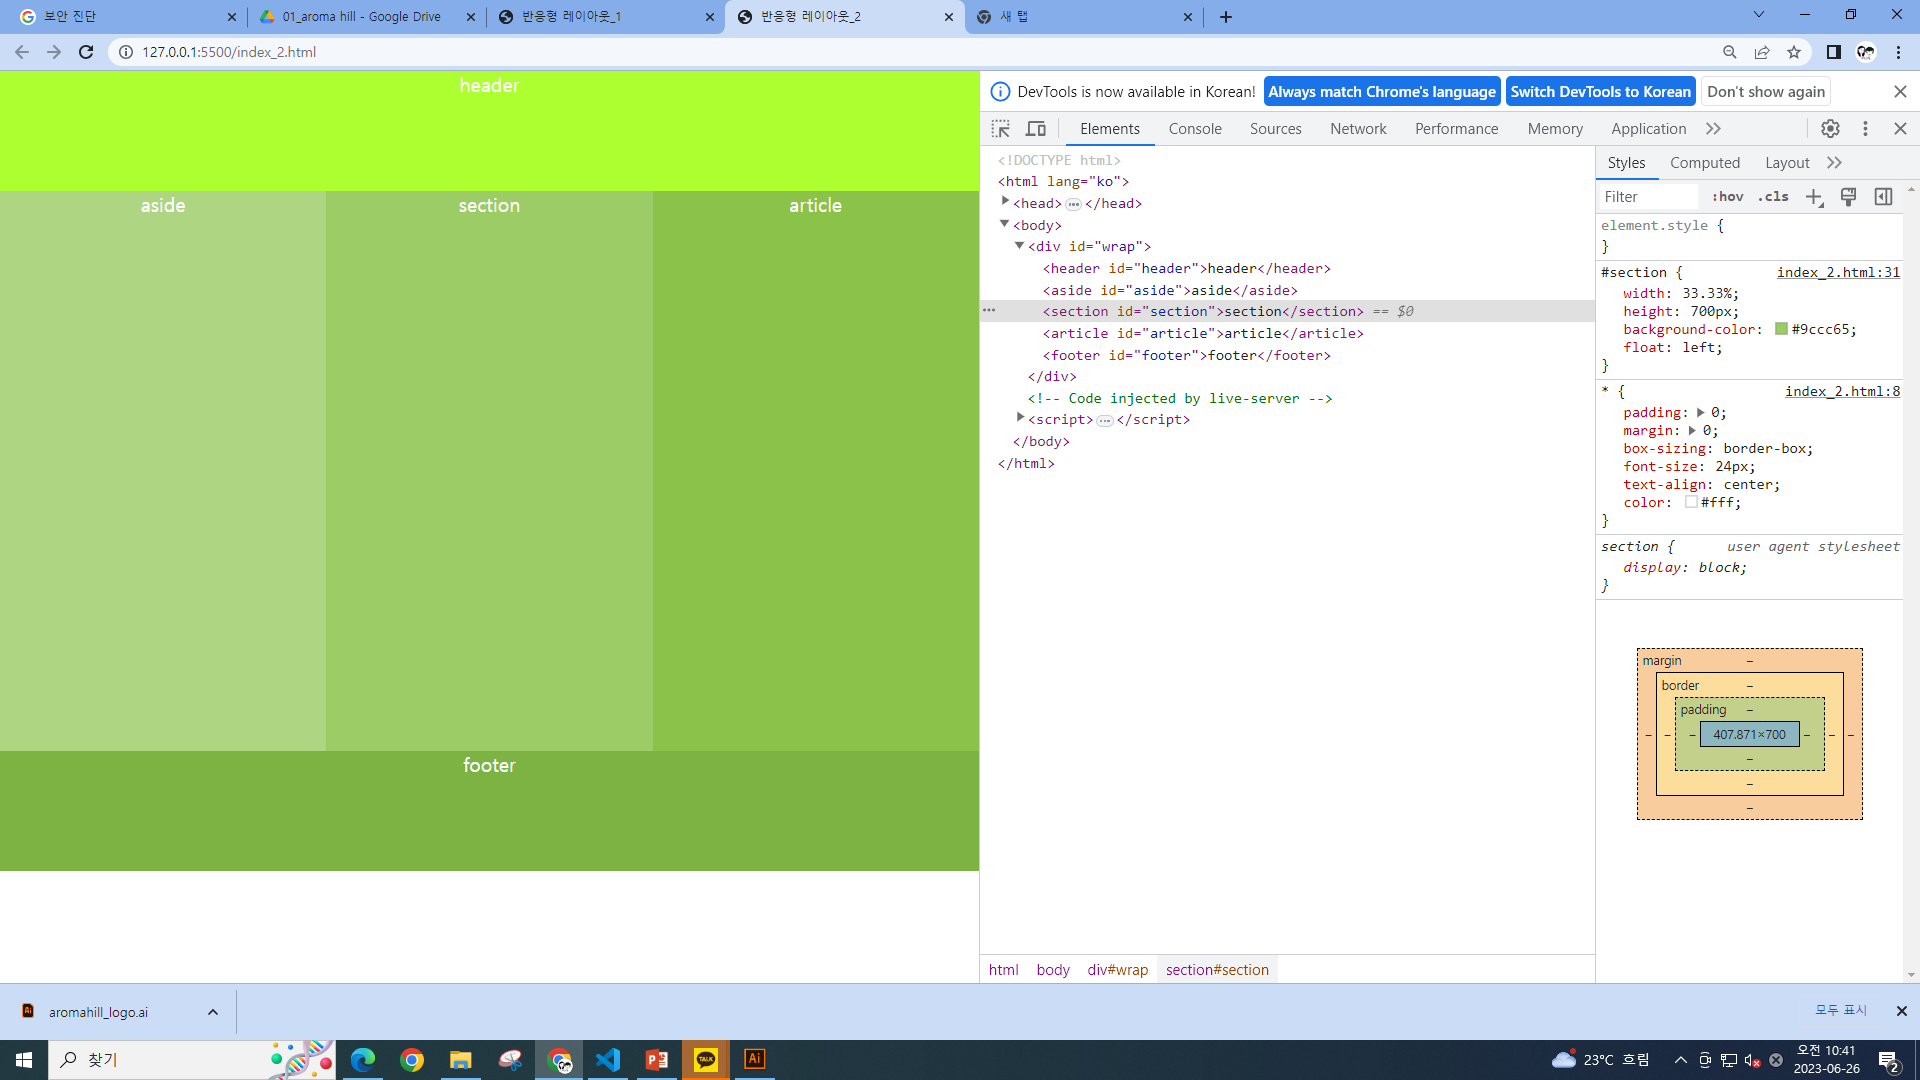The height and width of the screenshot is (1080, 1920).
Task: Click the Switch DevTools to Korean button
Action: [1600, 92]
